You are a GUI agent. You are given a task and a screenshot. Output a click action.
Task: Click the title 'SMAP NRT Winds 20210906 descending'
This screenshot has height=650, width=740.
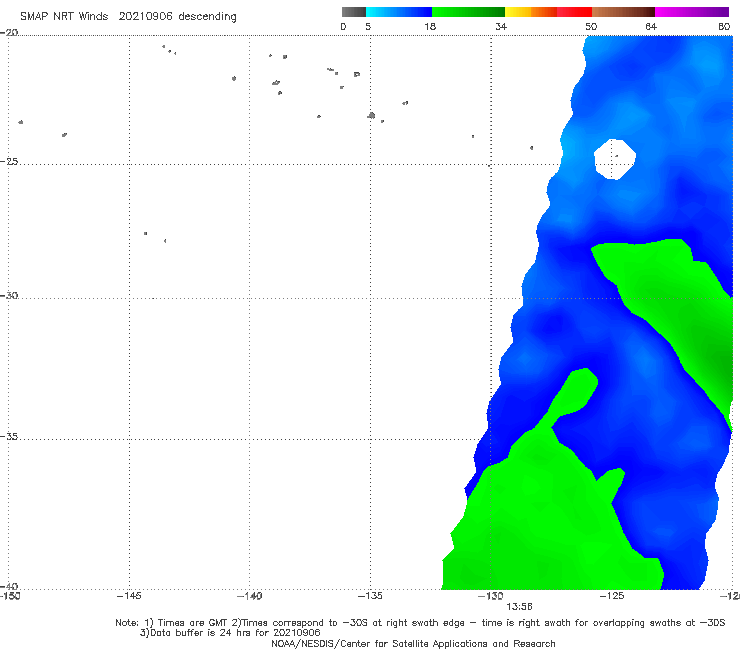click(128, 17)
